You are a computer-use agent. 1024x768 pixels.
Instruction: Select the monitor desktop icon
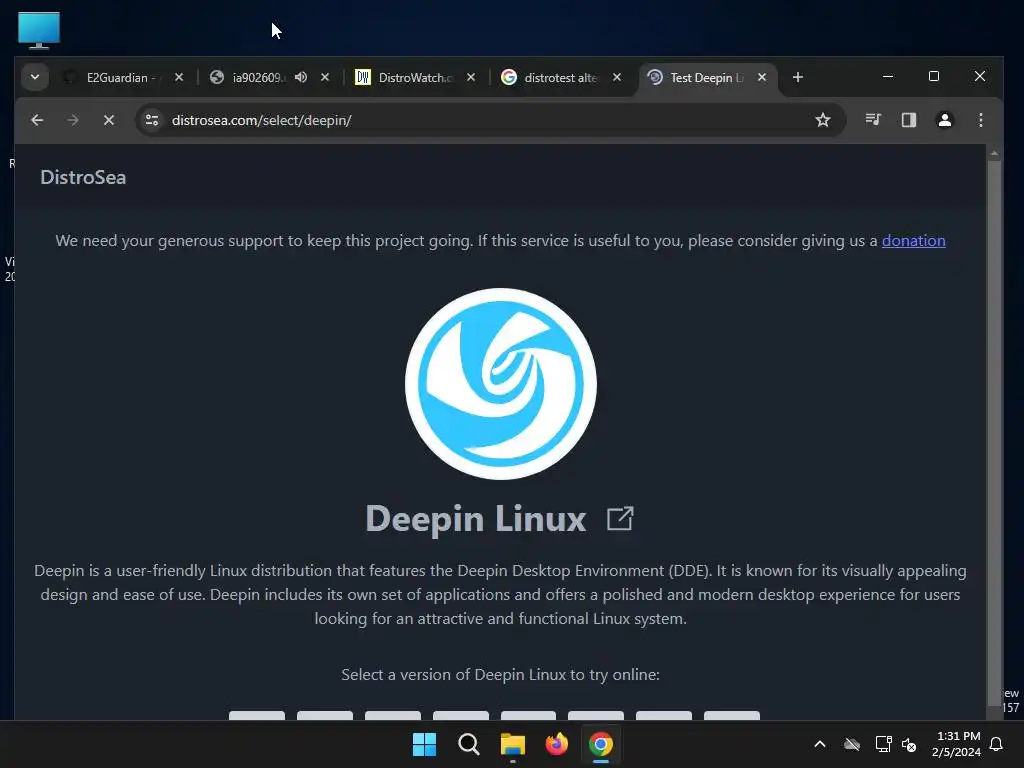click(39, 31)
